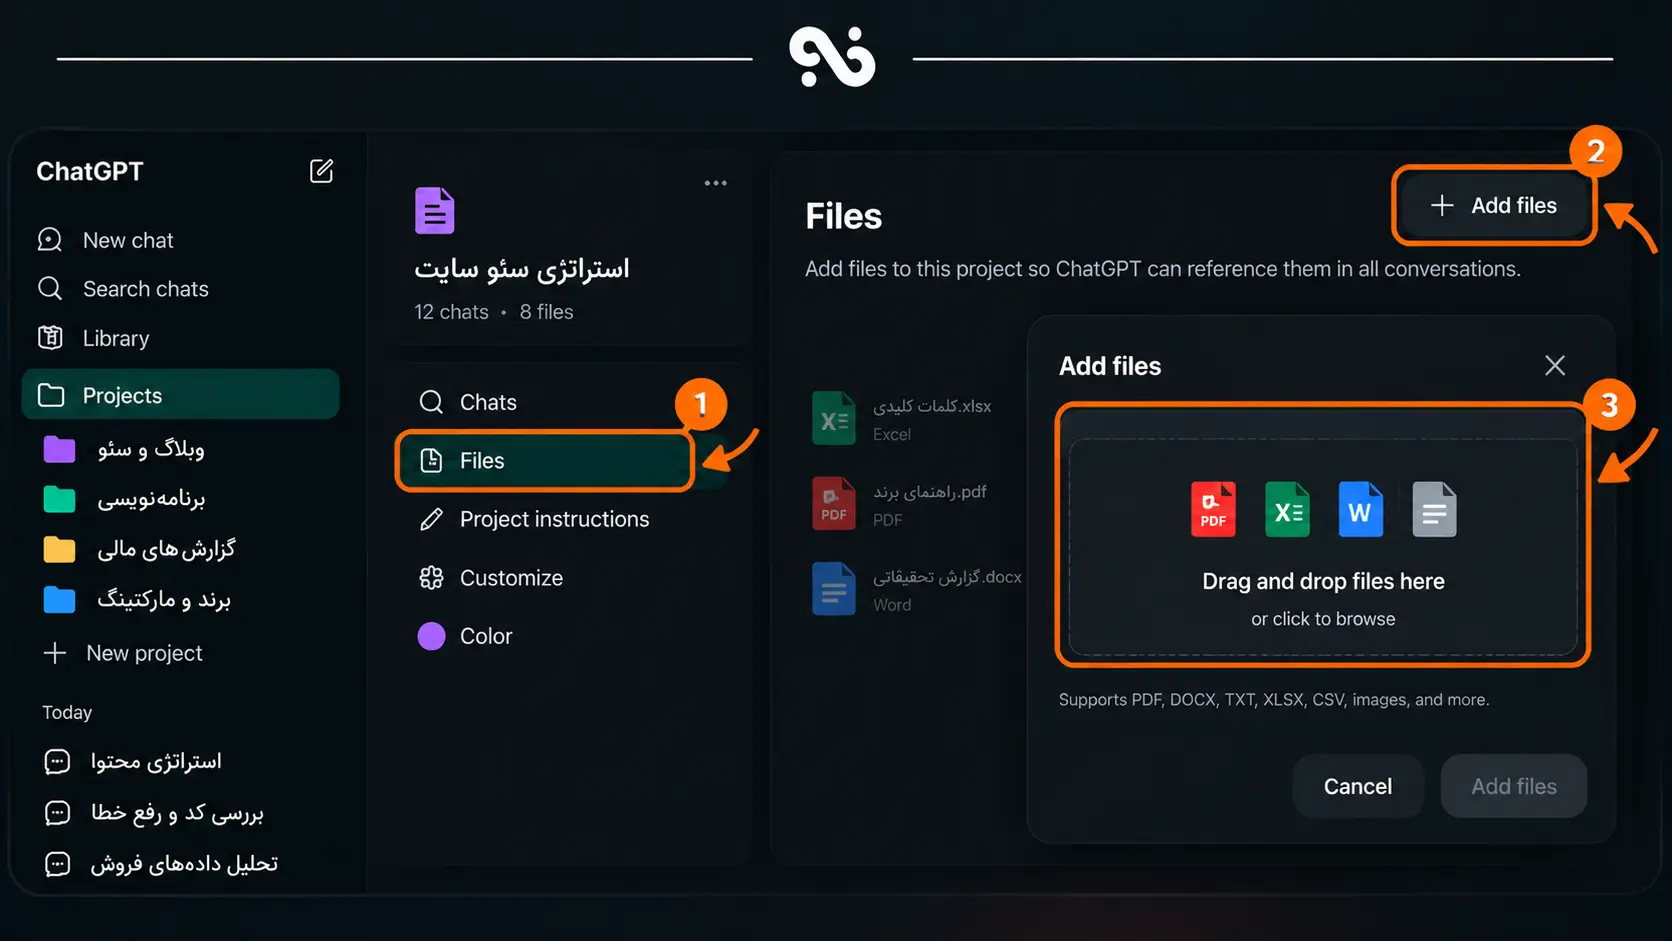The height and width of the screenshot is (941, 1672).
Task: Open the گزارش تحقیقاتی.docx Word file
Action: 917,589
